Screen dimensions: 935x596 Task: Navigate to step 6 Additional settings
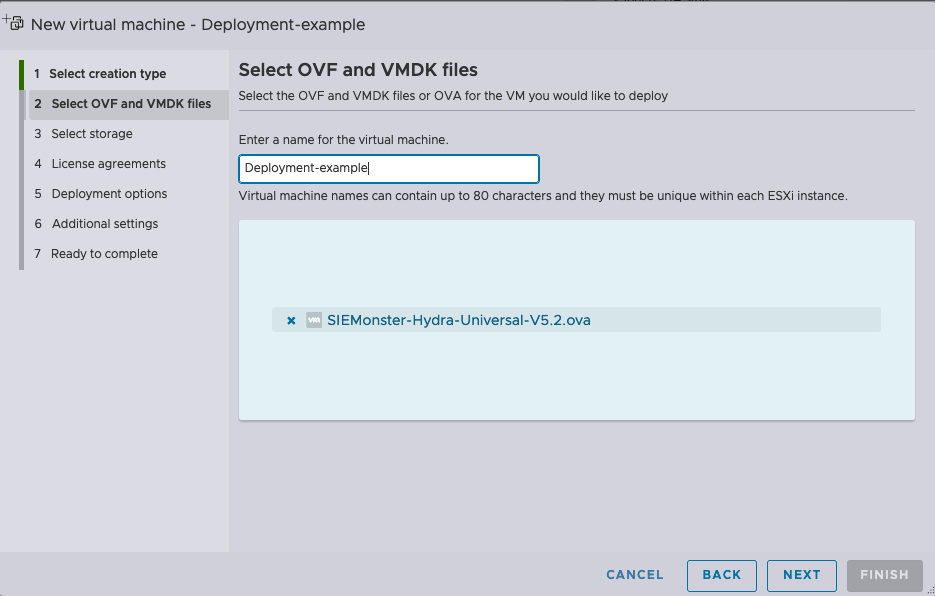pyautogui.click(x=105, y=224)
